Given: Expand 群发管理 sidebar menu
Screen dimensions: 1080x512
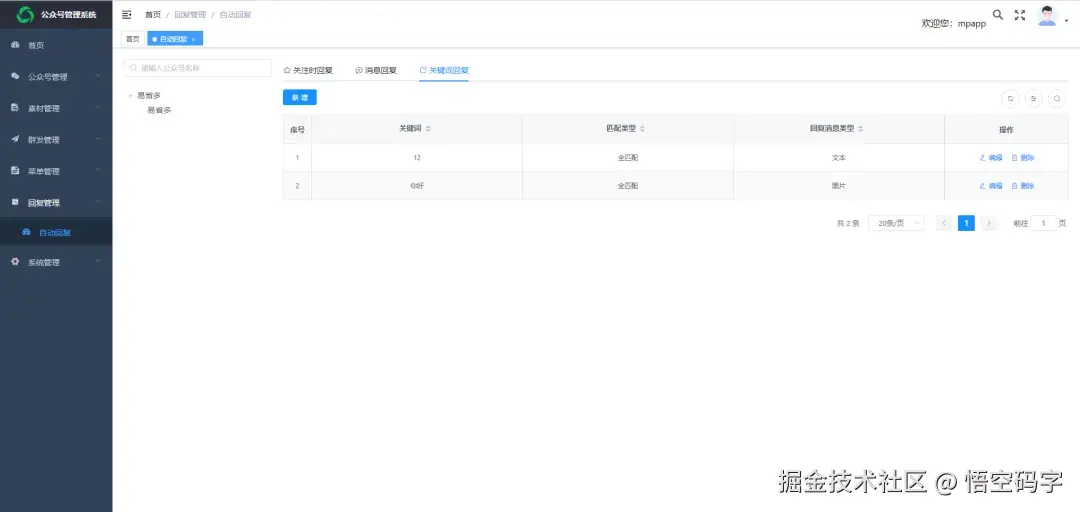Looking at the screenshot, I should point(56,140).
